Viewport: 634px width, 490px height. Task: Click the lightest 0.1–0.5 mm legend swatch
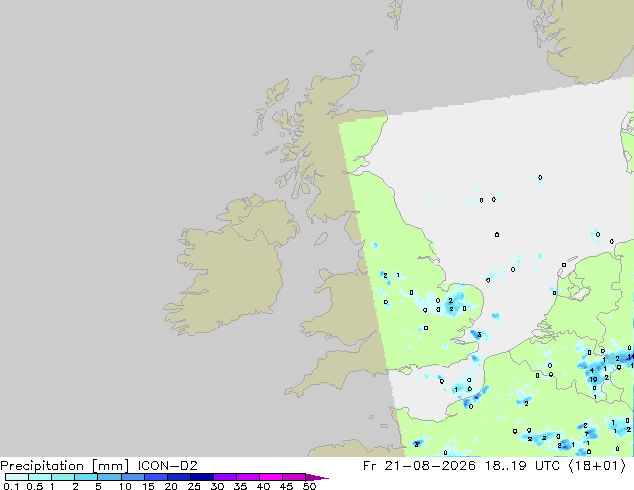(17, 477)
